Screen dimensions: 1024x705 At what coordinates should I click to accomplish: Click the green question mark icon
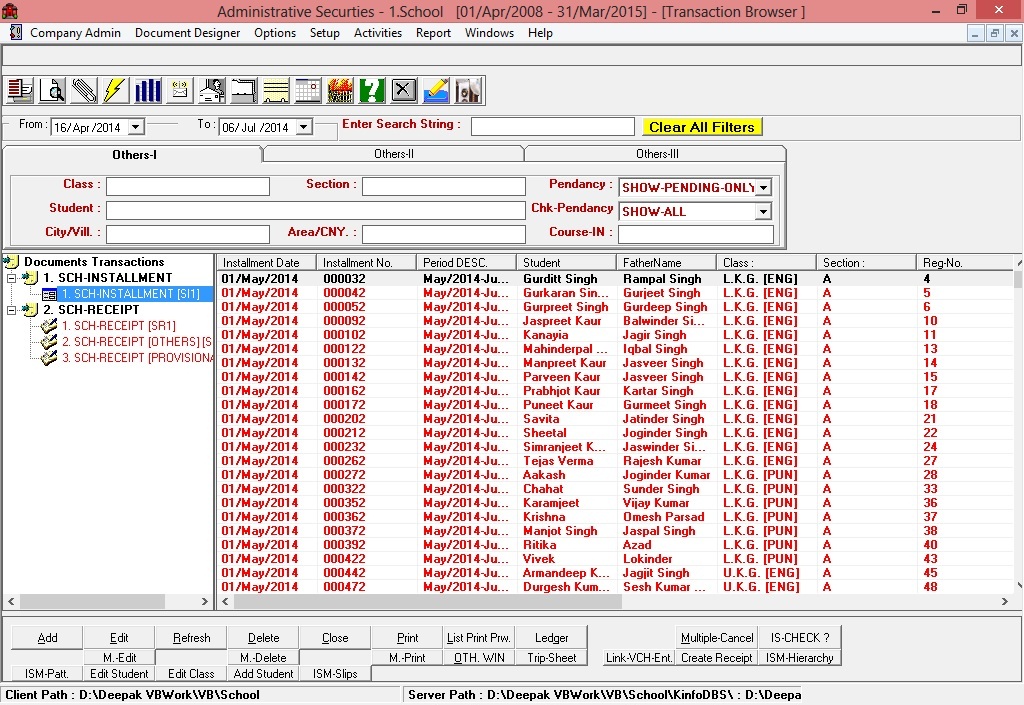372,90
